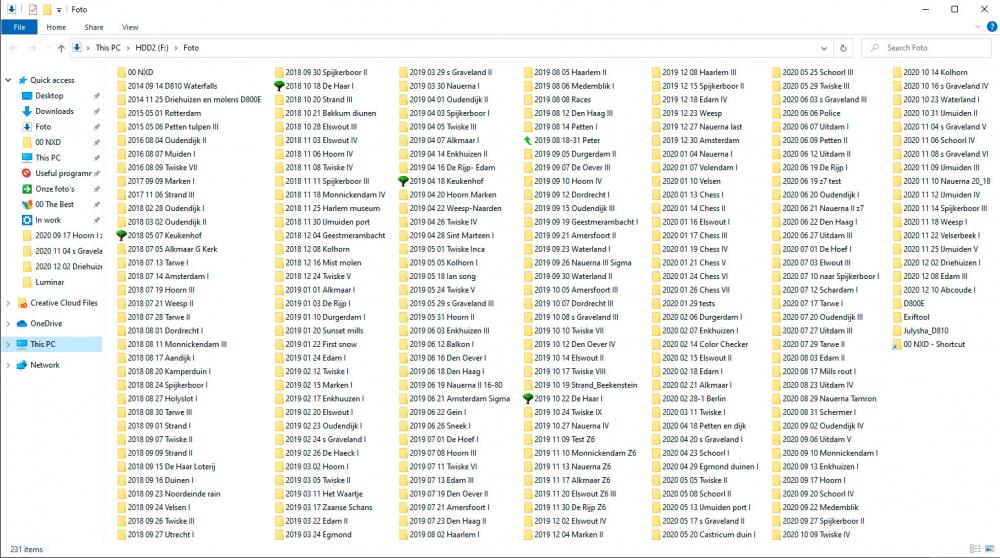Click the 00 NXD folder in Quick access
Viewport: 1000px width, 558px height.
[x=48, y=142]
